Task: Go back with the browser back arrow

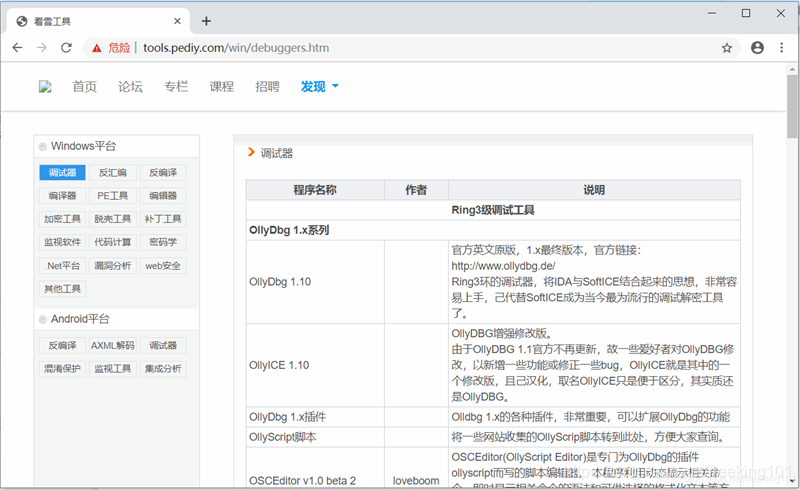Action: point(17,47)
